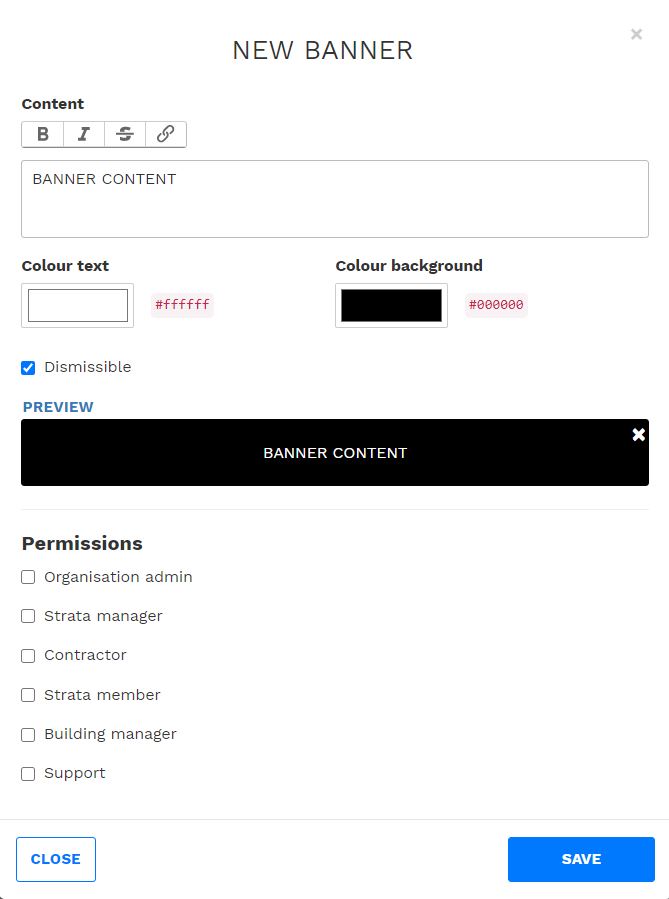Viewport: 669px width, 899px height.
Task: Open the black Colour background swatch
Action: pyautogui.click(x=392, y=305)
